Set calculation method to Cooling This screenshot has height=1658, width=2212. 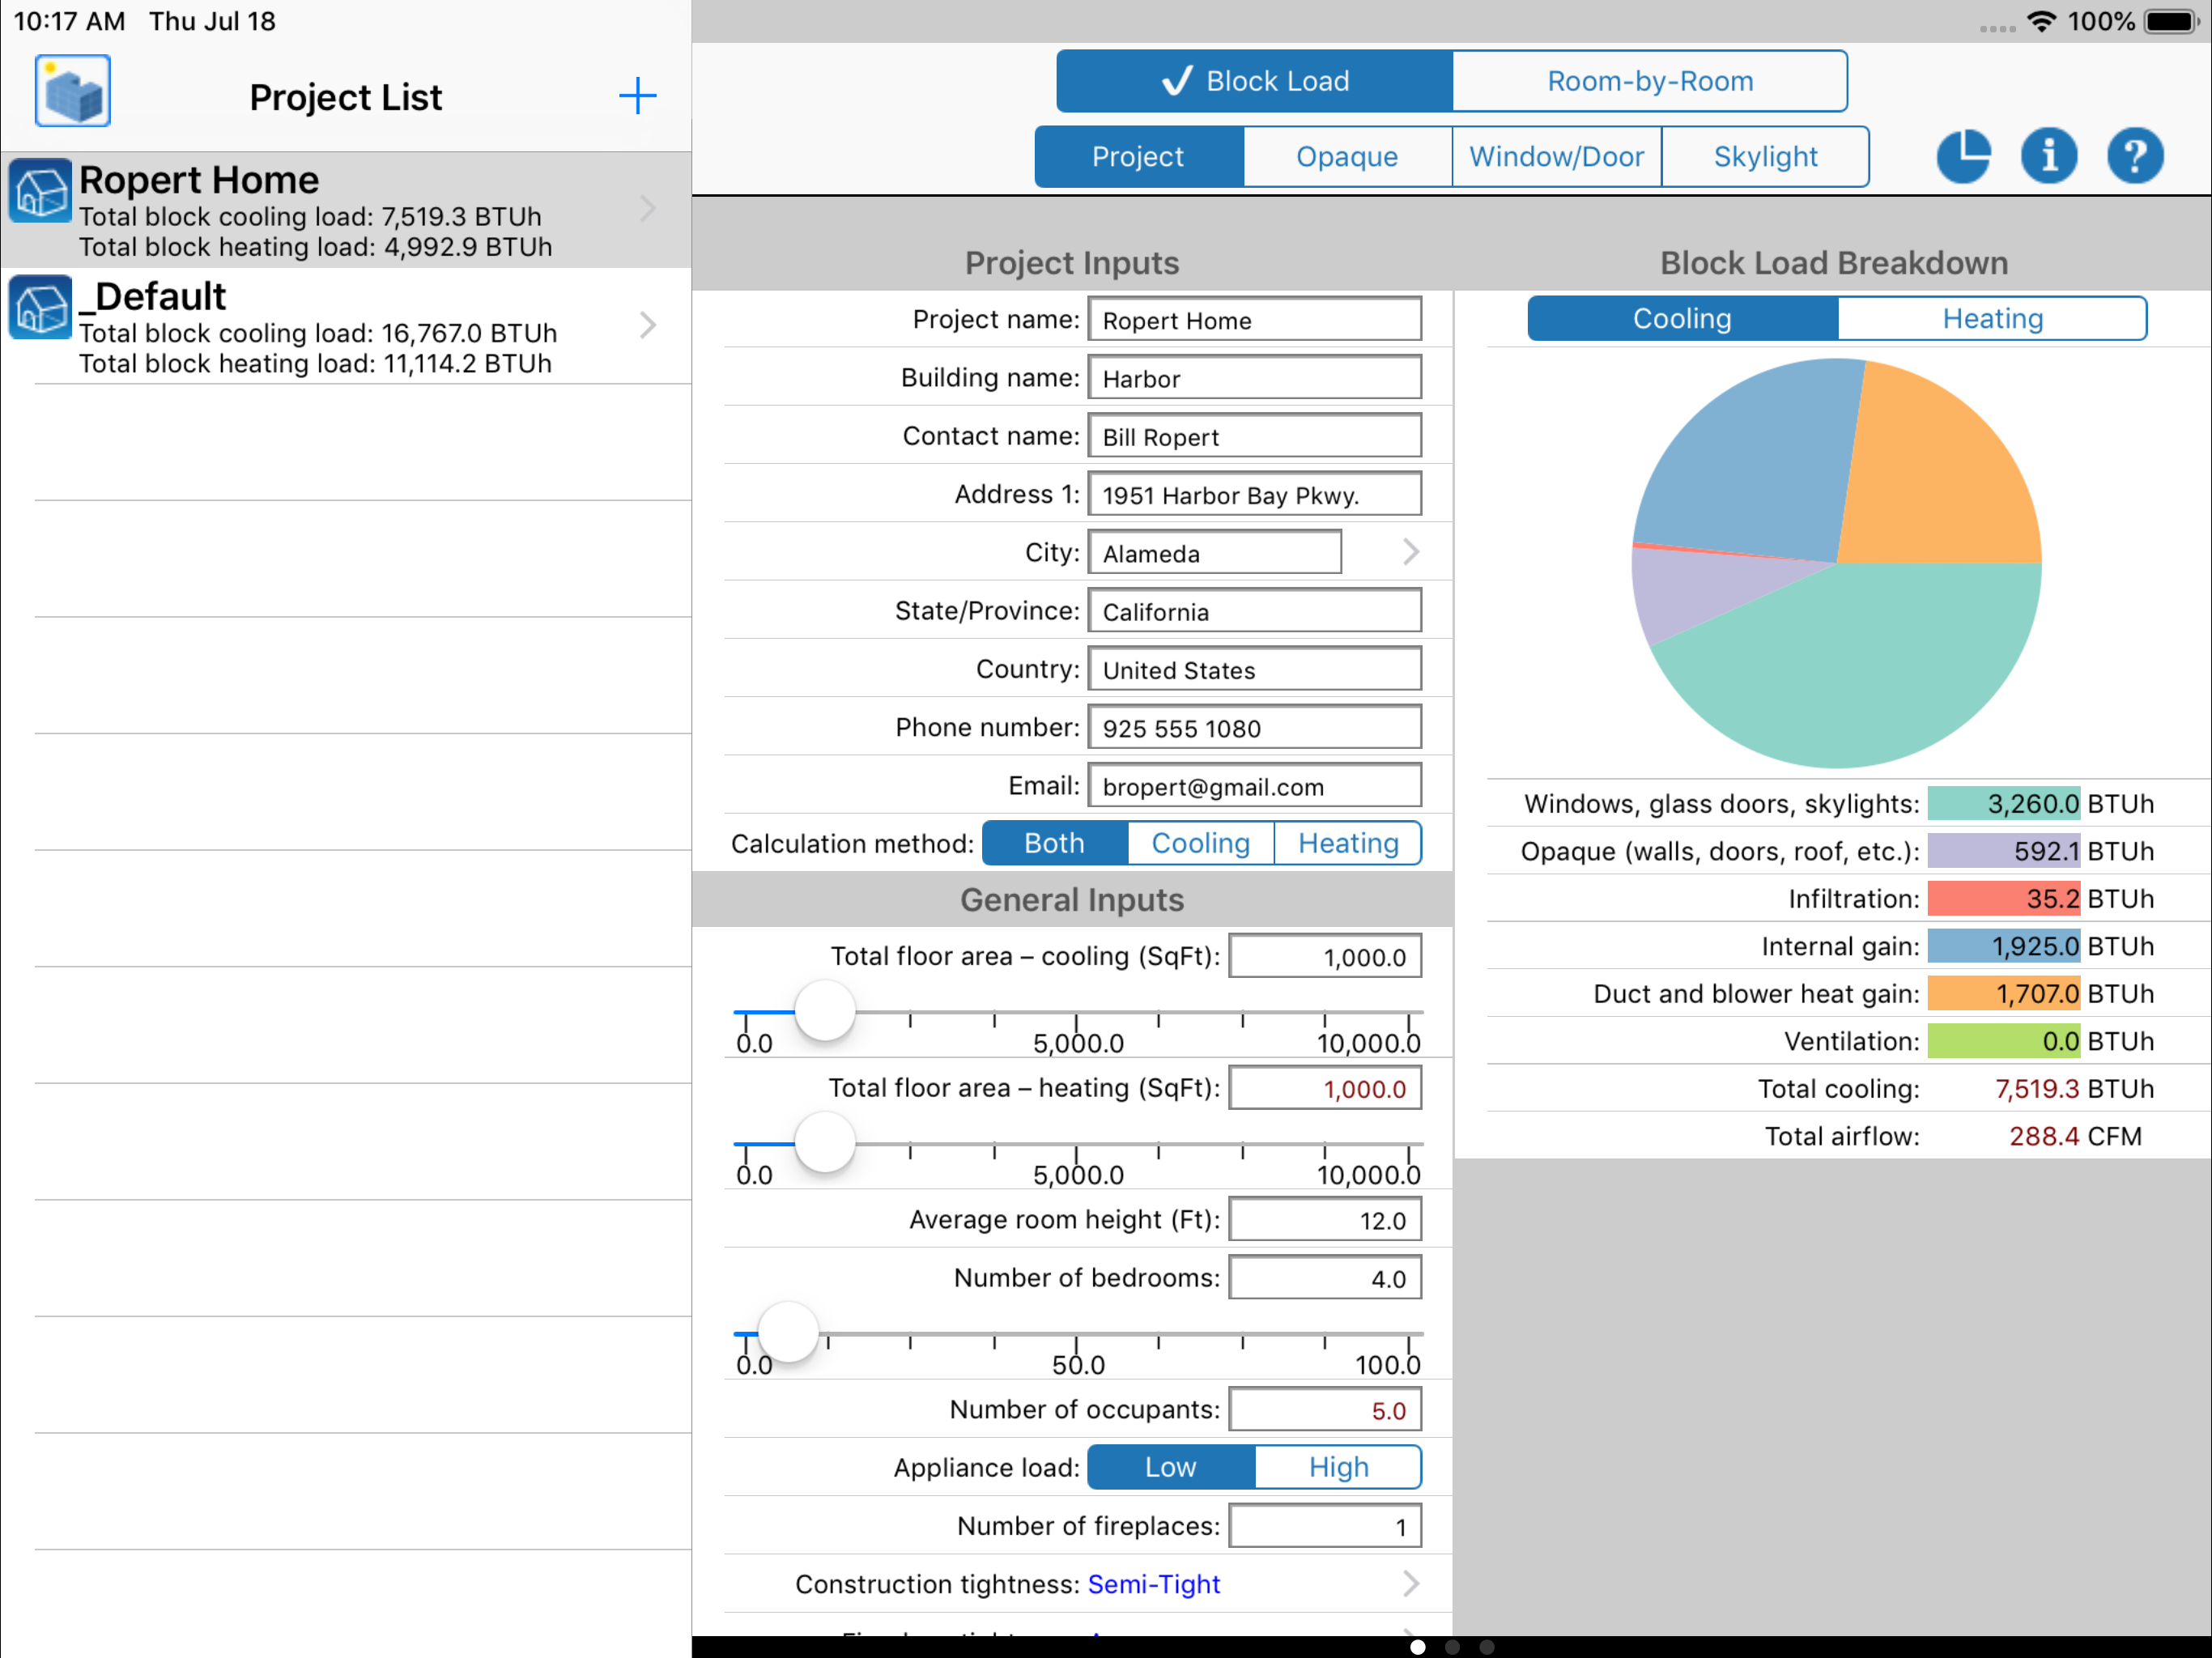(x=1200, y=843)
